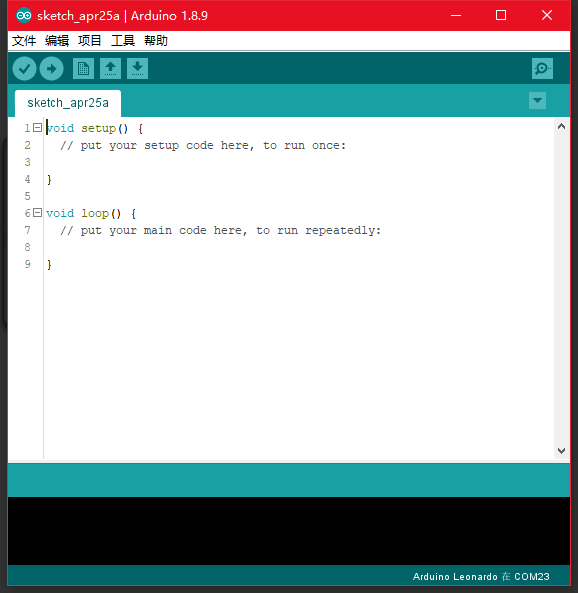The width and height of the screenshot is (578, 593).
Task: Click the editor scrollbar down arrow
Action: [561, 450]
